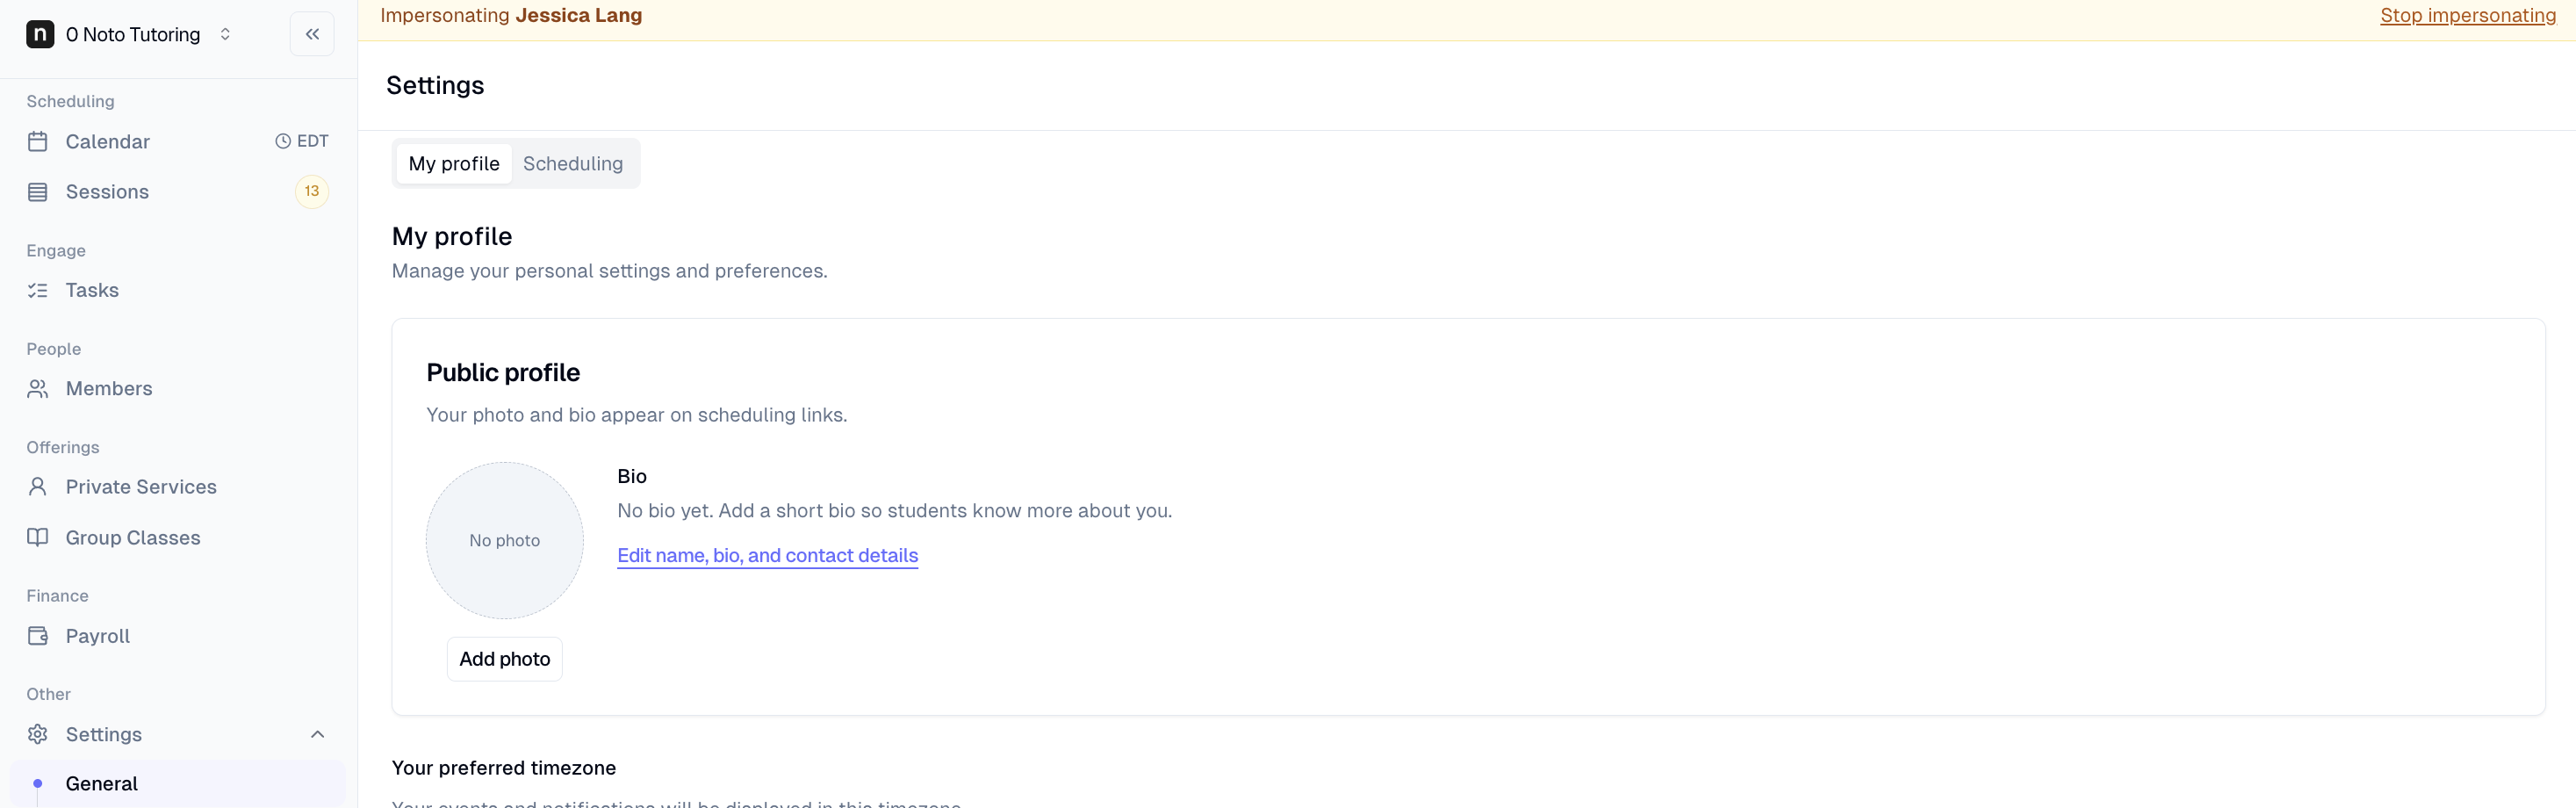This screenshot has width=2576, height=808.
Task: Click the Jessica Lang name in banner
Action: (579, 15)
